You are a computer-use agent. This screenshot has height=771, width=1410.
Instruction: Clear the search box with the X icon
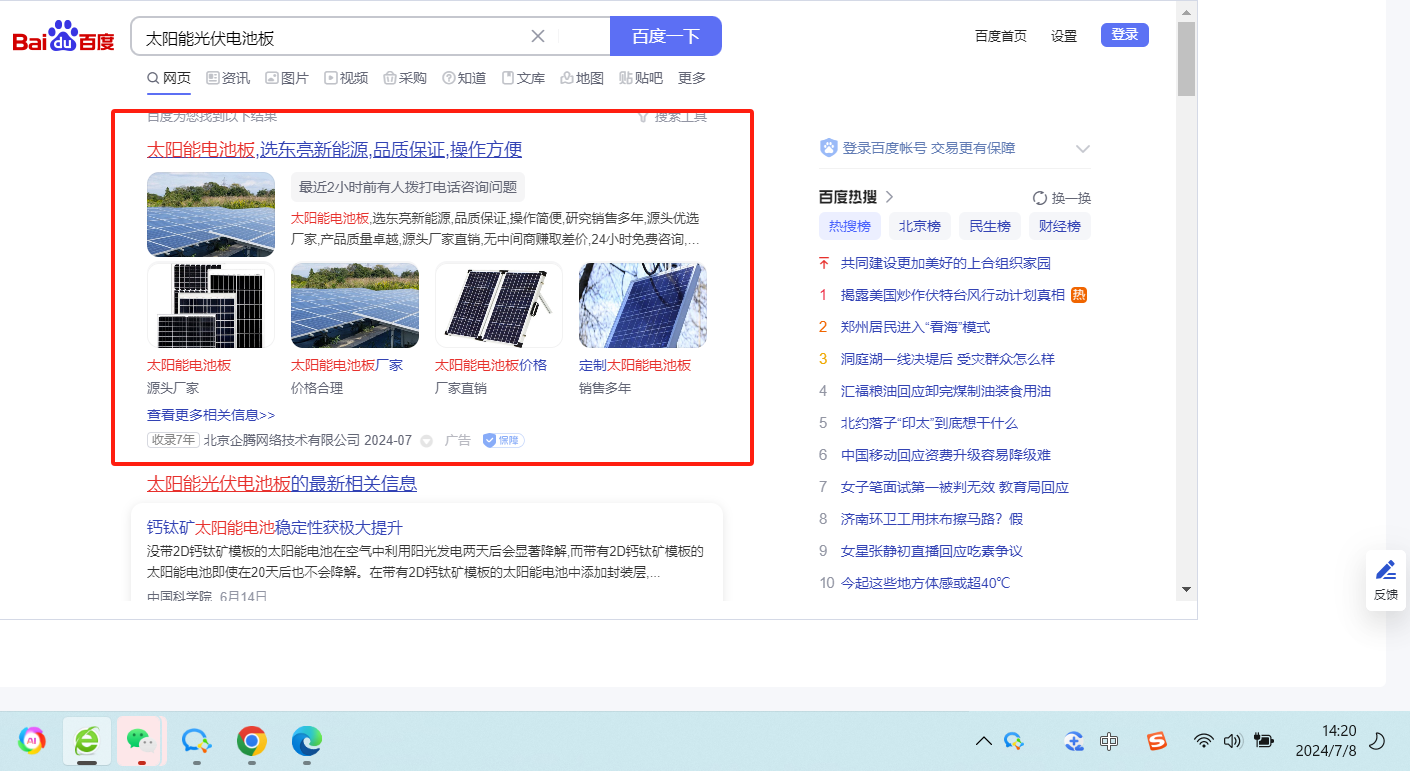coord(537,36)
